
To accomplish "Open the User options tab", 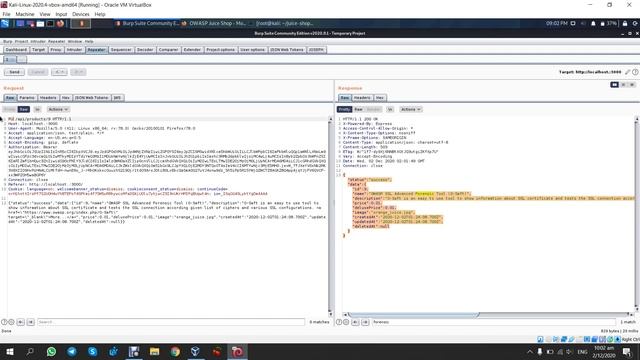I will click(253, 50).
